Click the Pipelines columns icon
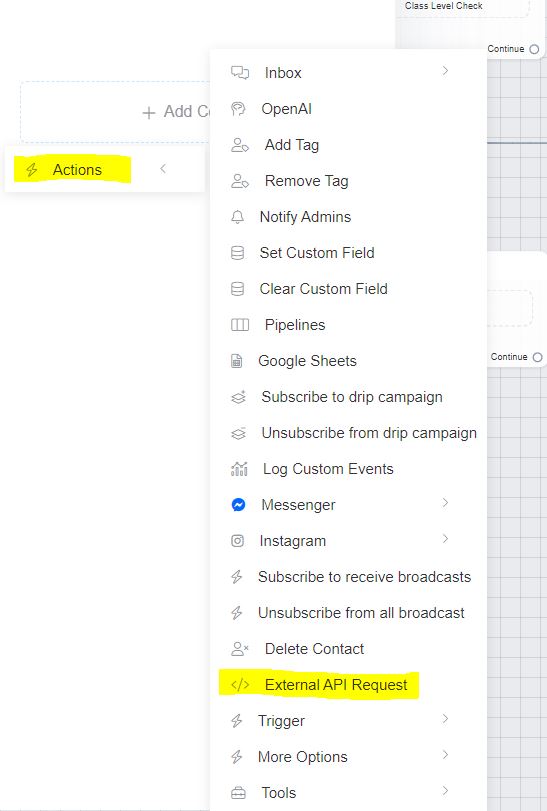547x811 pixels. pos(239,325)
